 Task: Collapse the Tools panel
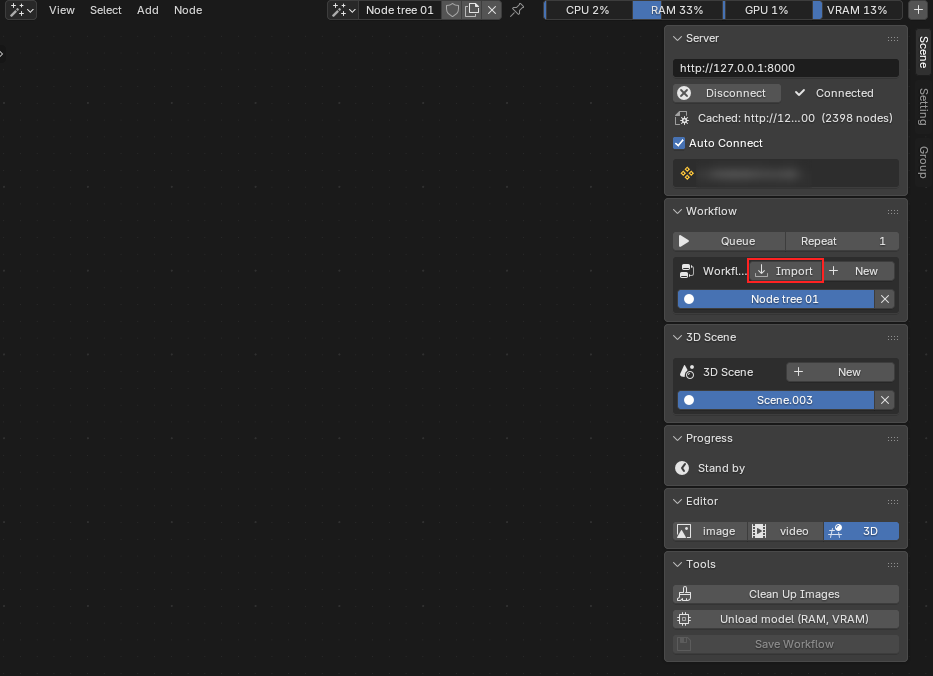tap(677, 565)
